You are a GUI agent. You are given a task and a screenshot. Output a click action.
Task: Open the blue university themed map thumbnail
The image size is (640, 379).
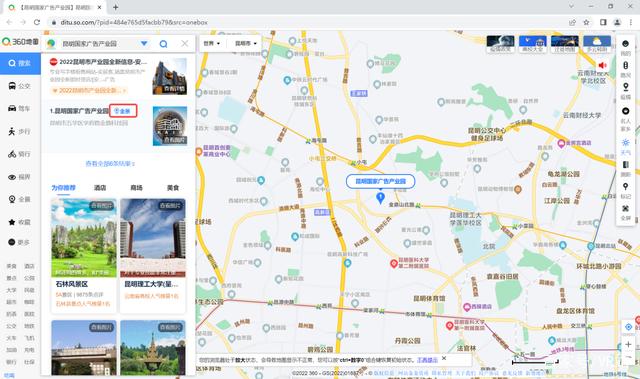[533, 44]
